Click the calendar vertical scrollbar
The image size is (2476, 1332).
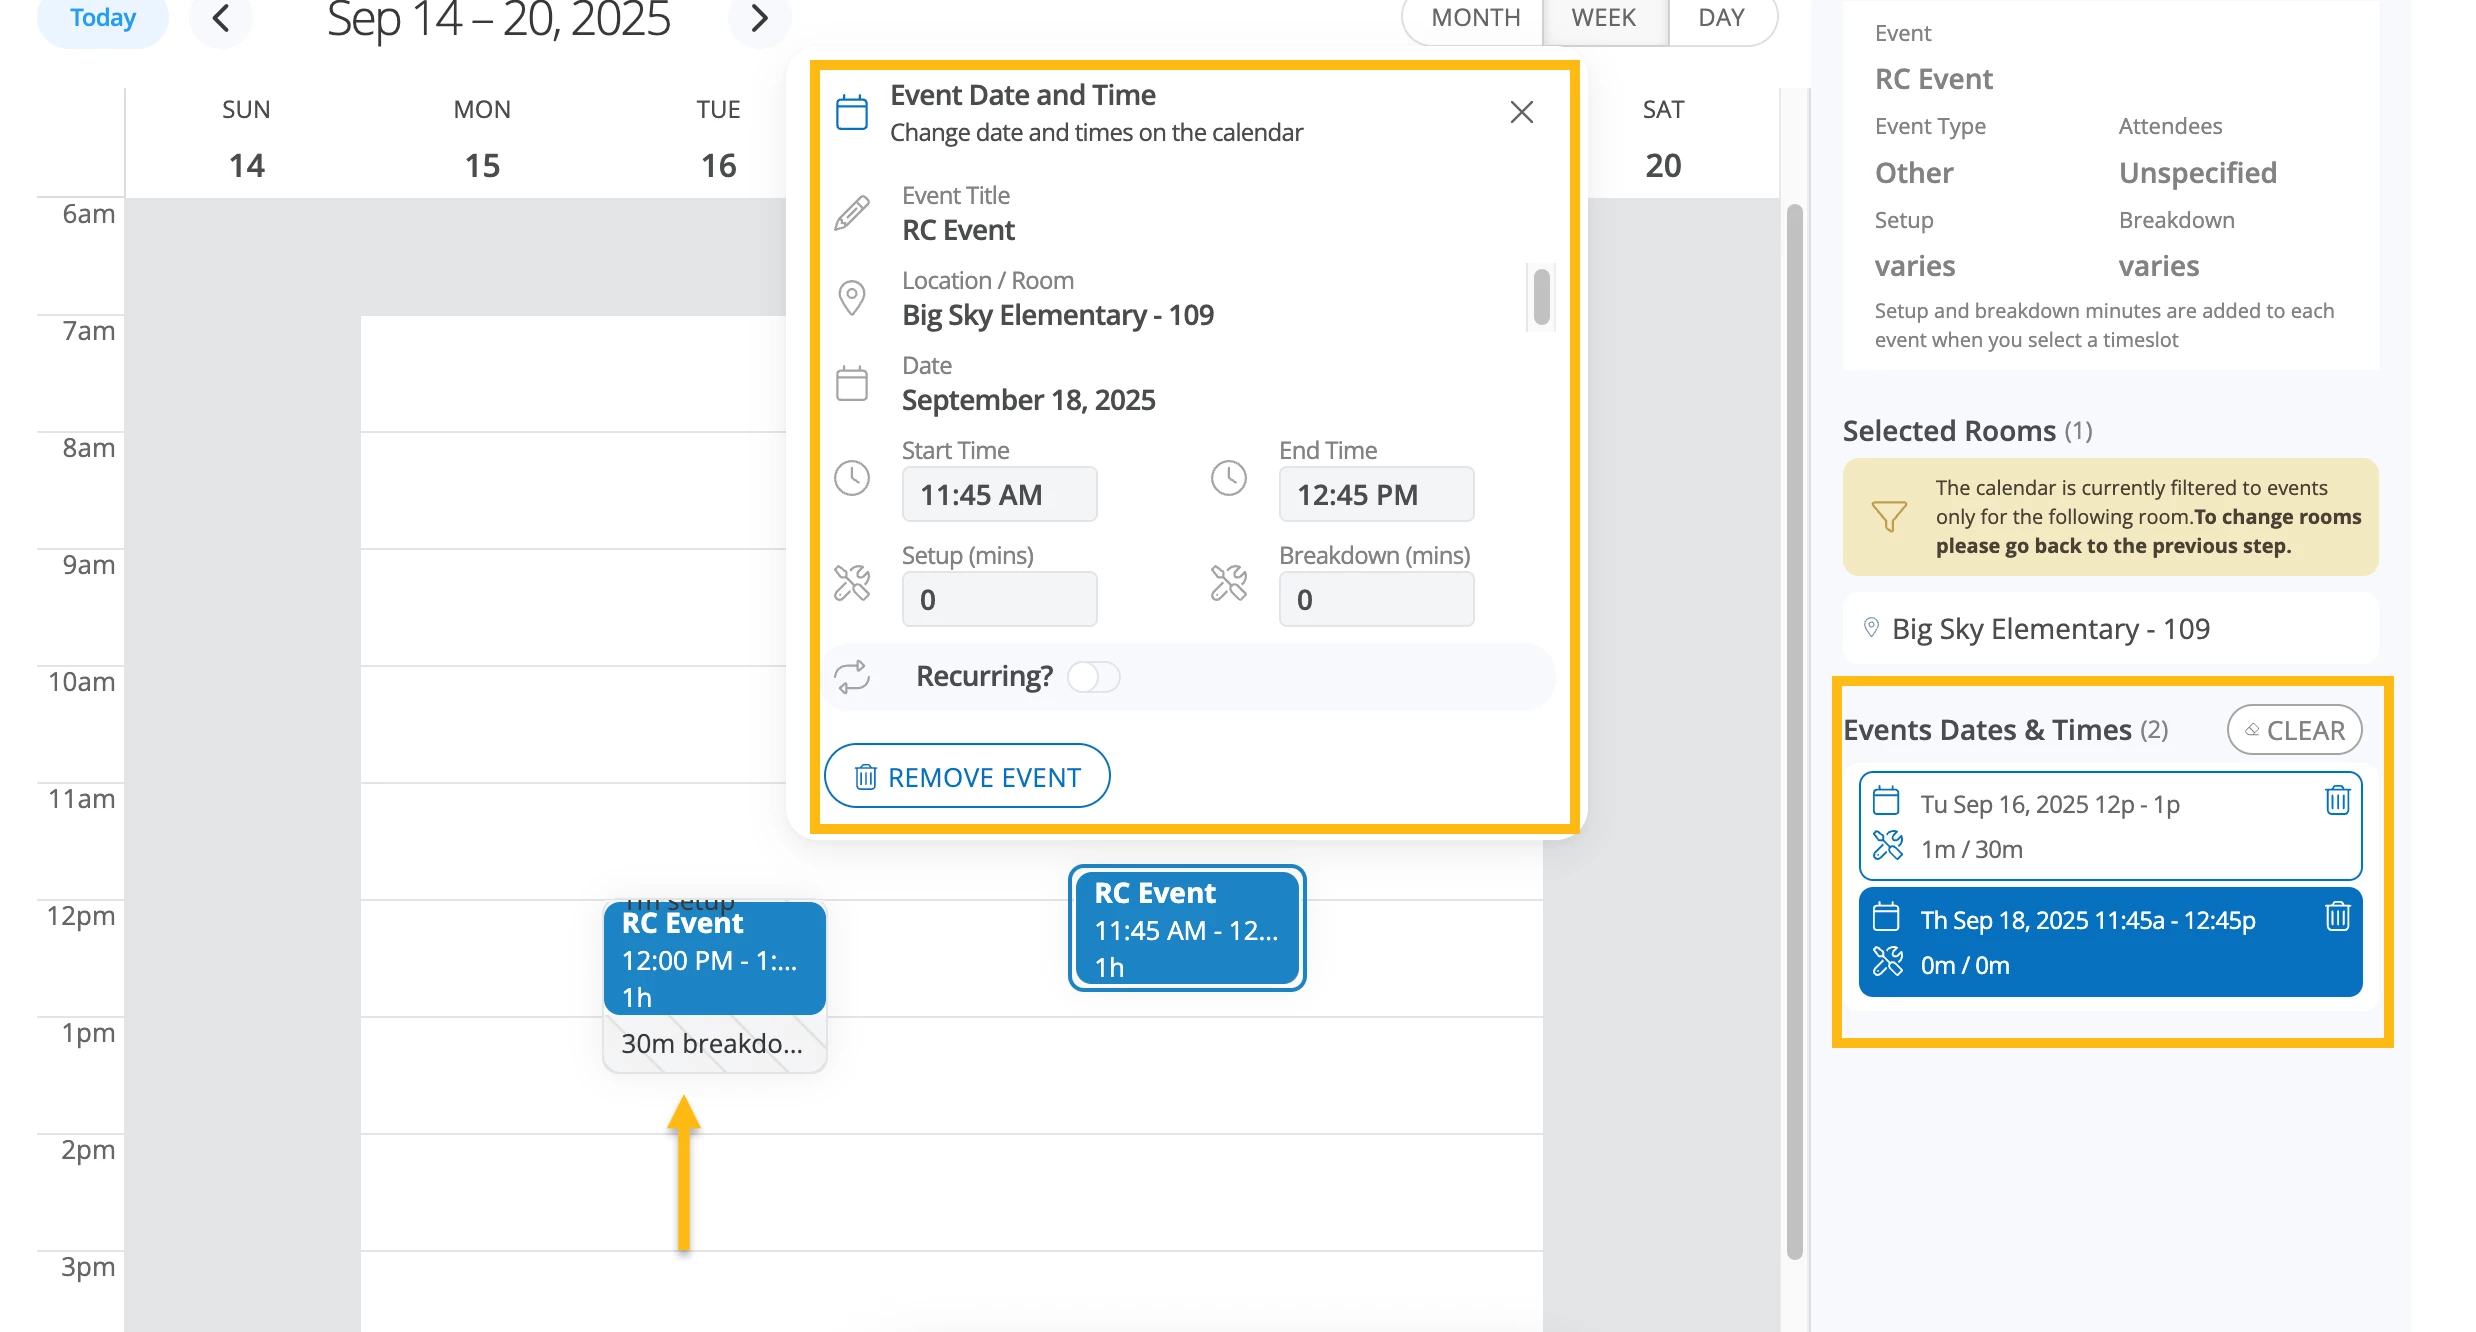[x=1794, y=730]
